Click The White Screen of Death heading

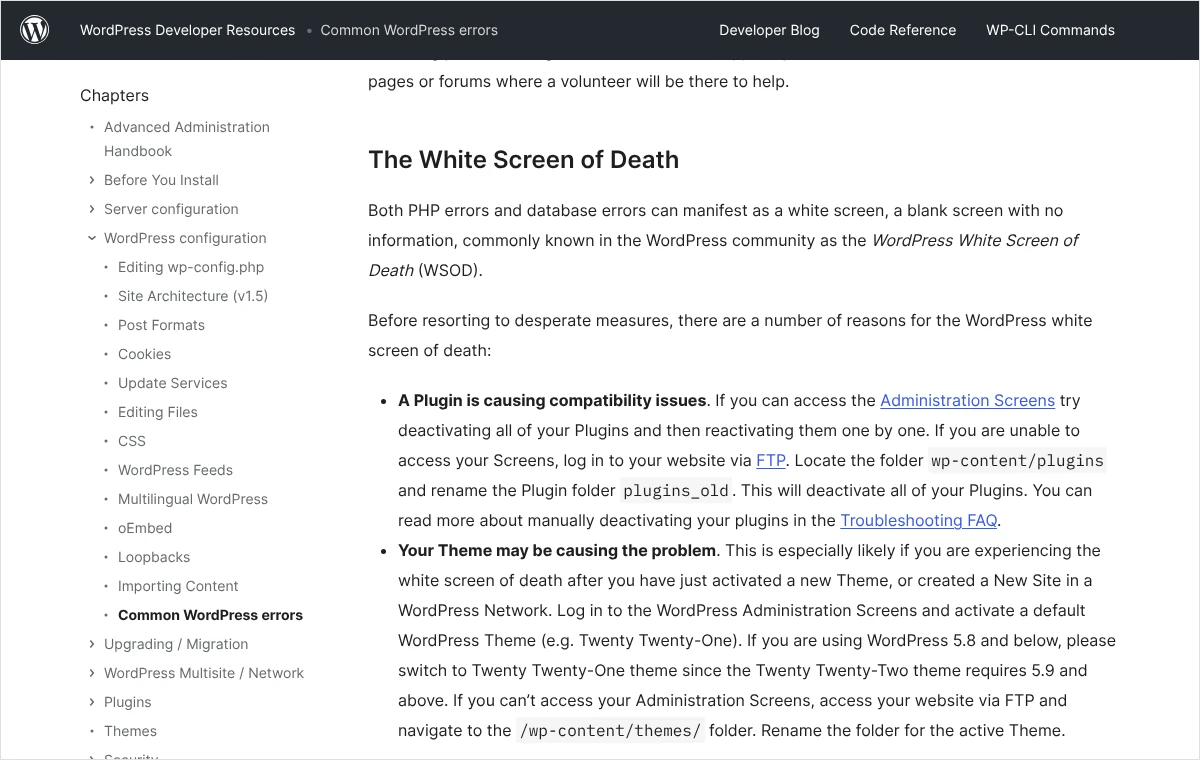tap(523, 160)
